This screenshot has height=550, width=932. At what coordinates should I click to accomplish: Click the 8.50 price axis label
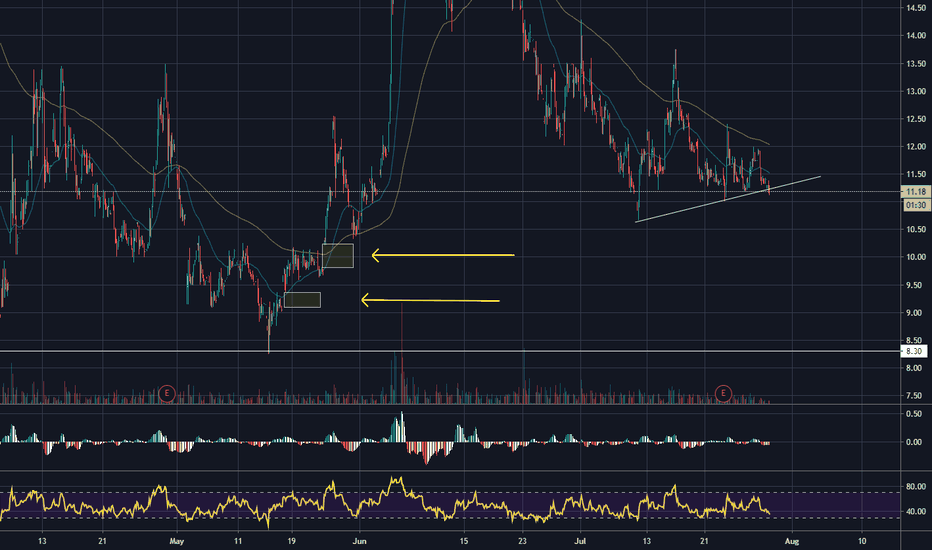click(915, 340)
